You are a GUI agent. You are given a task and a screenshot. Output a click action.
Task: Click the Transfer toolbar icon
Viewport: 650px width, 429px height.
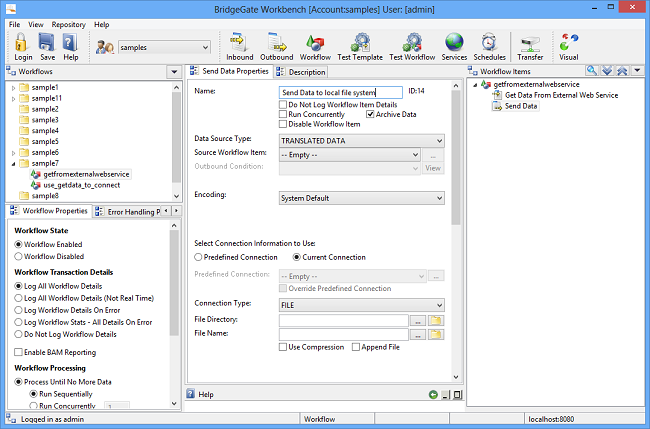click(x=530, y=45)
